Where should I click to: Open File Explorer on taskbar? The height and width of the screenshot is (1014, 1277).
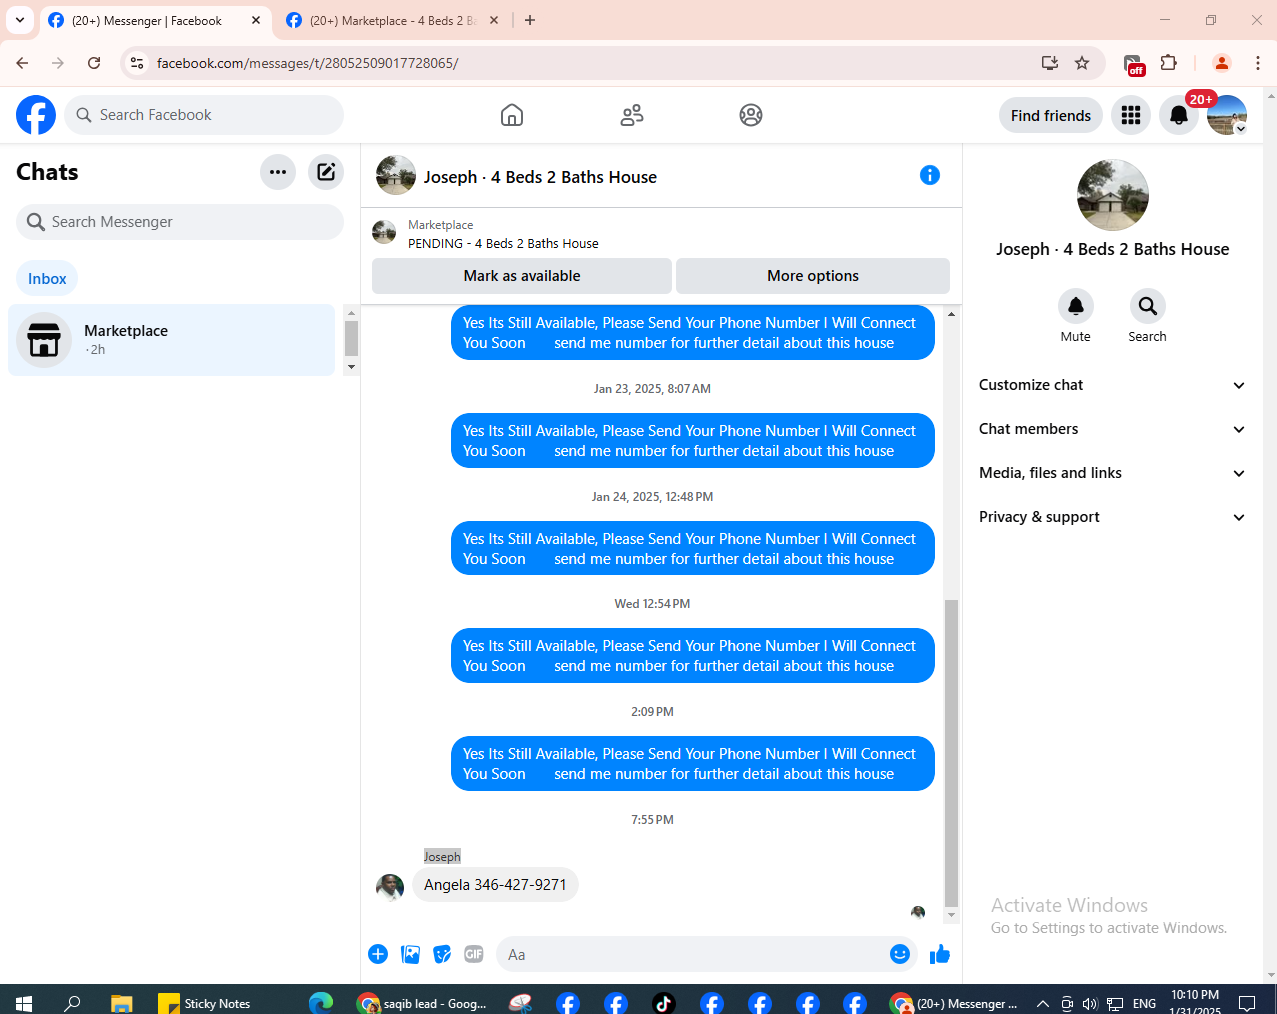point(121,1003)
